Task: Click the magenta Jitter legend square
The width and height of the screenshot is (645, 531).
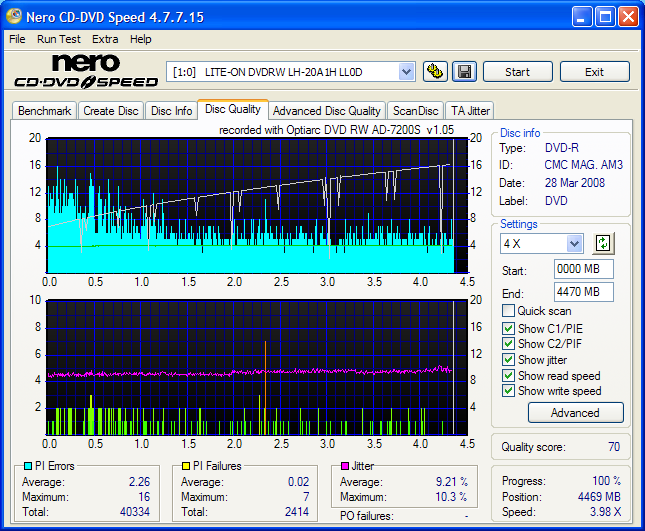Action: click(344, 466)
